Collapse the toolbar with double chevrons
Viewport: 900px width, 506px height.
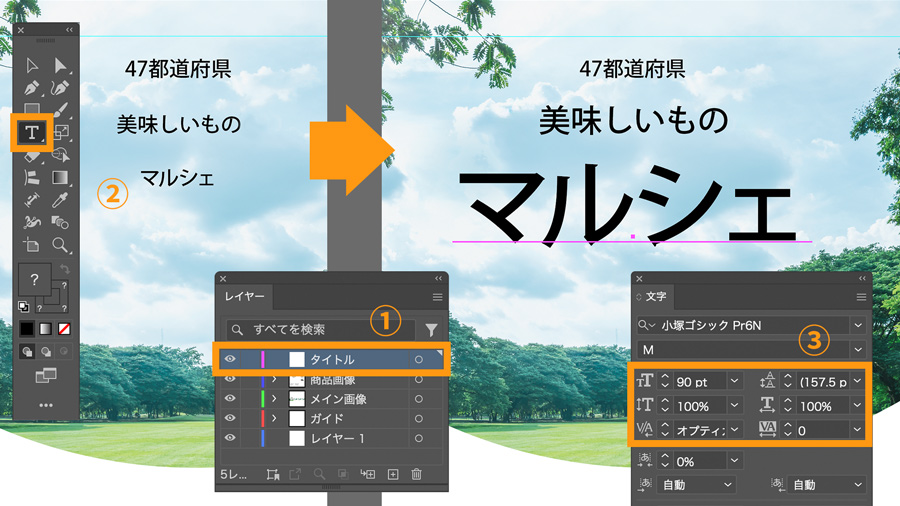click(69, 30)
